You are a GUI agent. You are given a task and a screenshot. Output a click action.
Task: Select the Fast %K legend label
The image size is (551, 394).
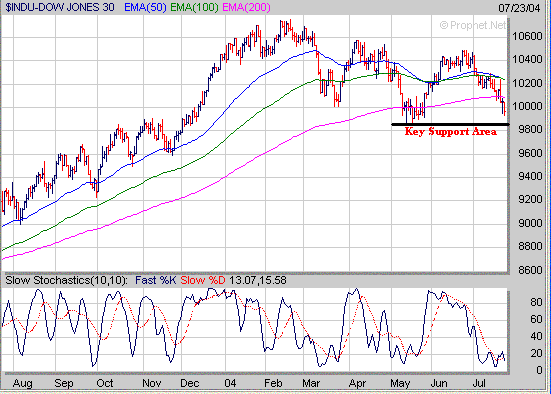(x=155, y=280)
